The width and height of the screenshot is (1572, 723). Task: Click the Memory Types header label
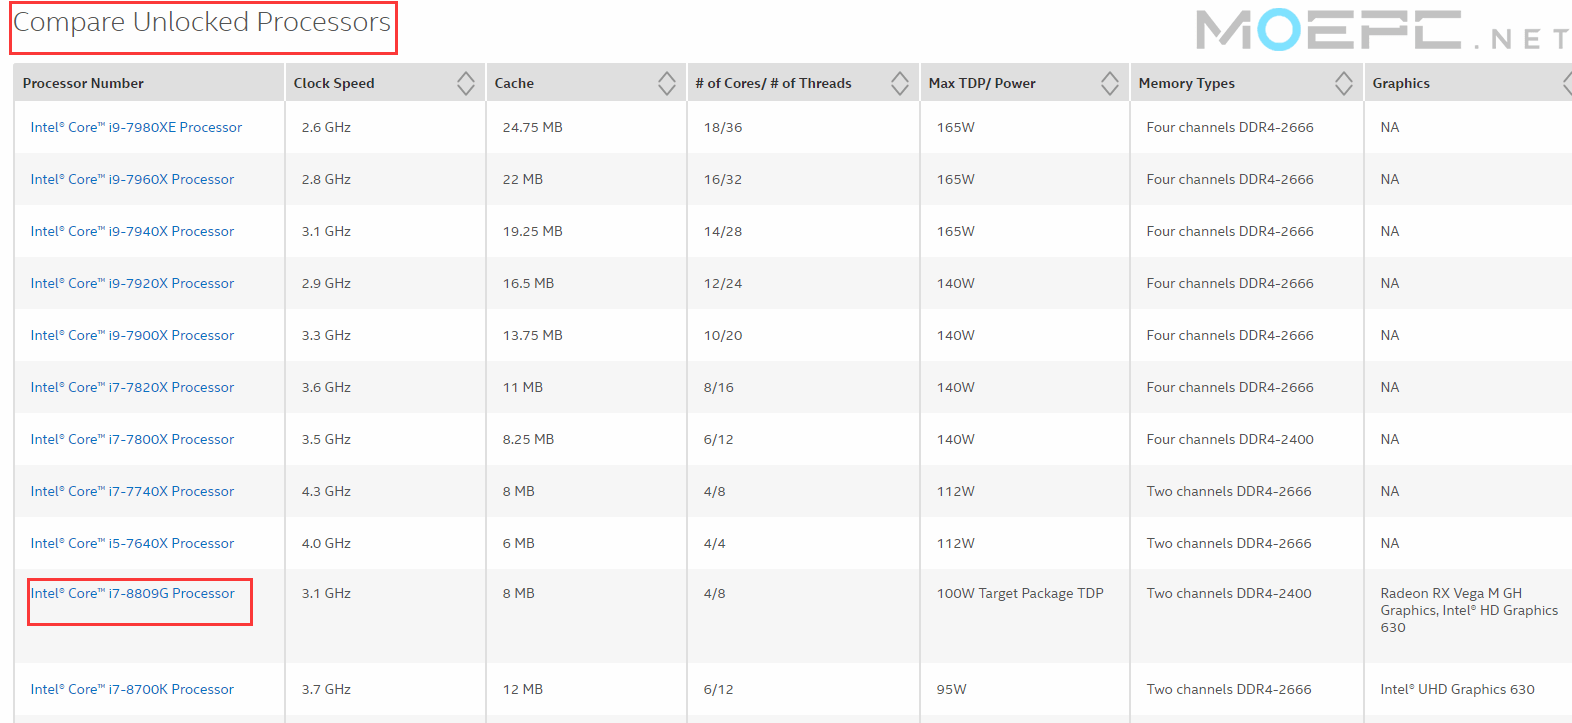1186,83
